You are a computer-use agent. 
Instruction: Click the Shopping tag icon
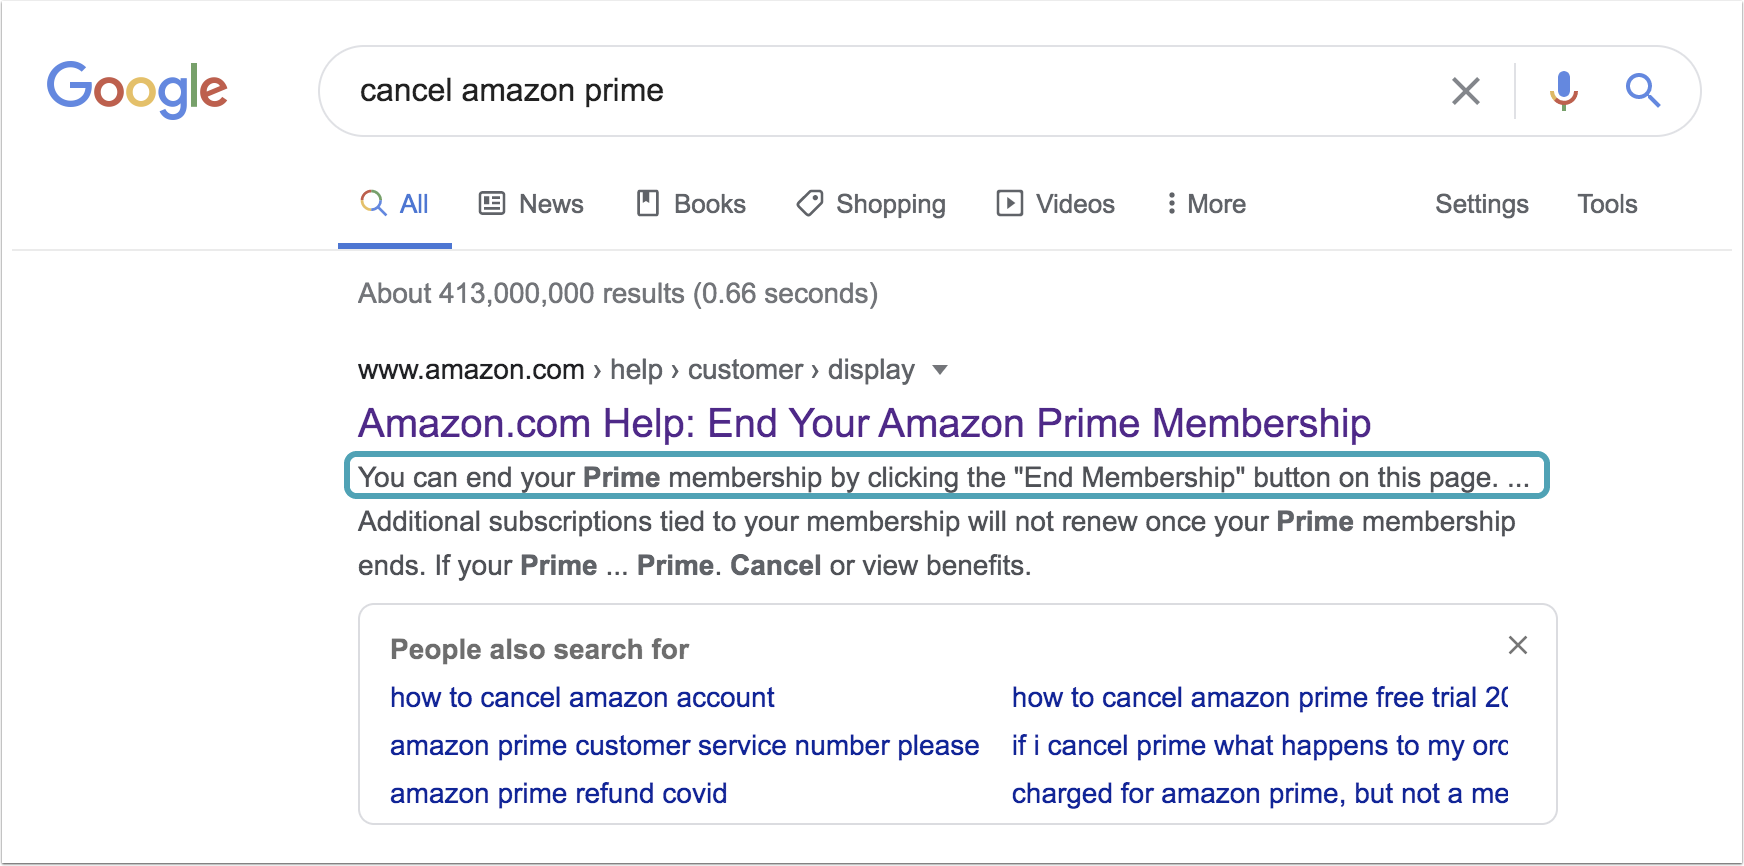810,204
